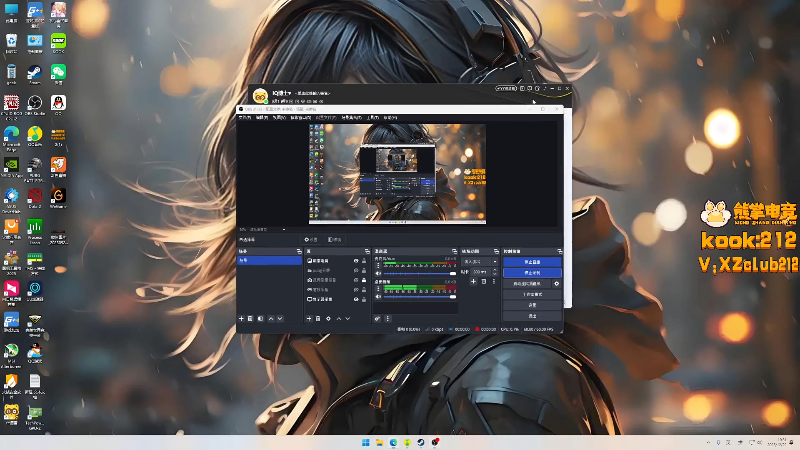Open the Scene Collection menu in OBS
Image resolution: width=800 pixels, height=450 pixels.
click(352, 118)
